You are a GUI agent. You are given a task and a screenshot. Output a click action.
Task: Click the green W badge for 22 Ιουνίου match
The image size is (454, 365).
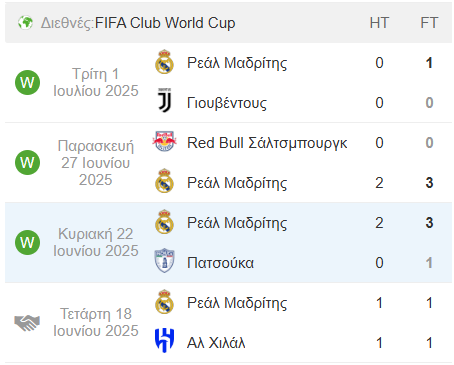click(x=27, y=242)
